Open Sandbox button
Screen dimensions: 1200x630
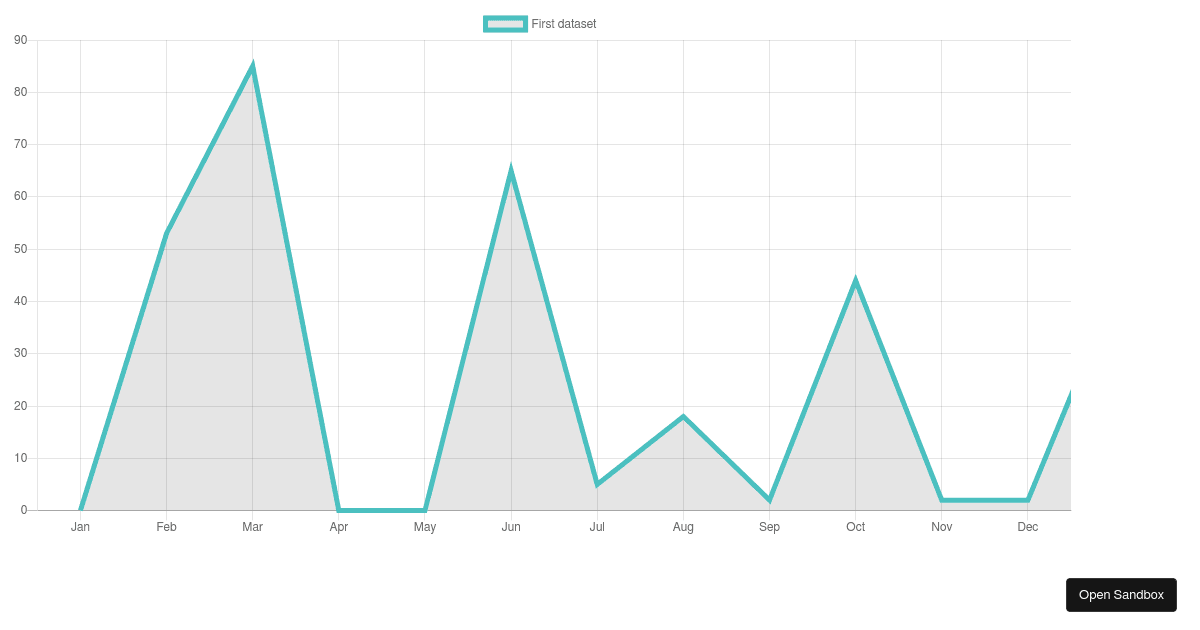[x=1121, y=595]
